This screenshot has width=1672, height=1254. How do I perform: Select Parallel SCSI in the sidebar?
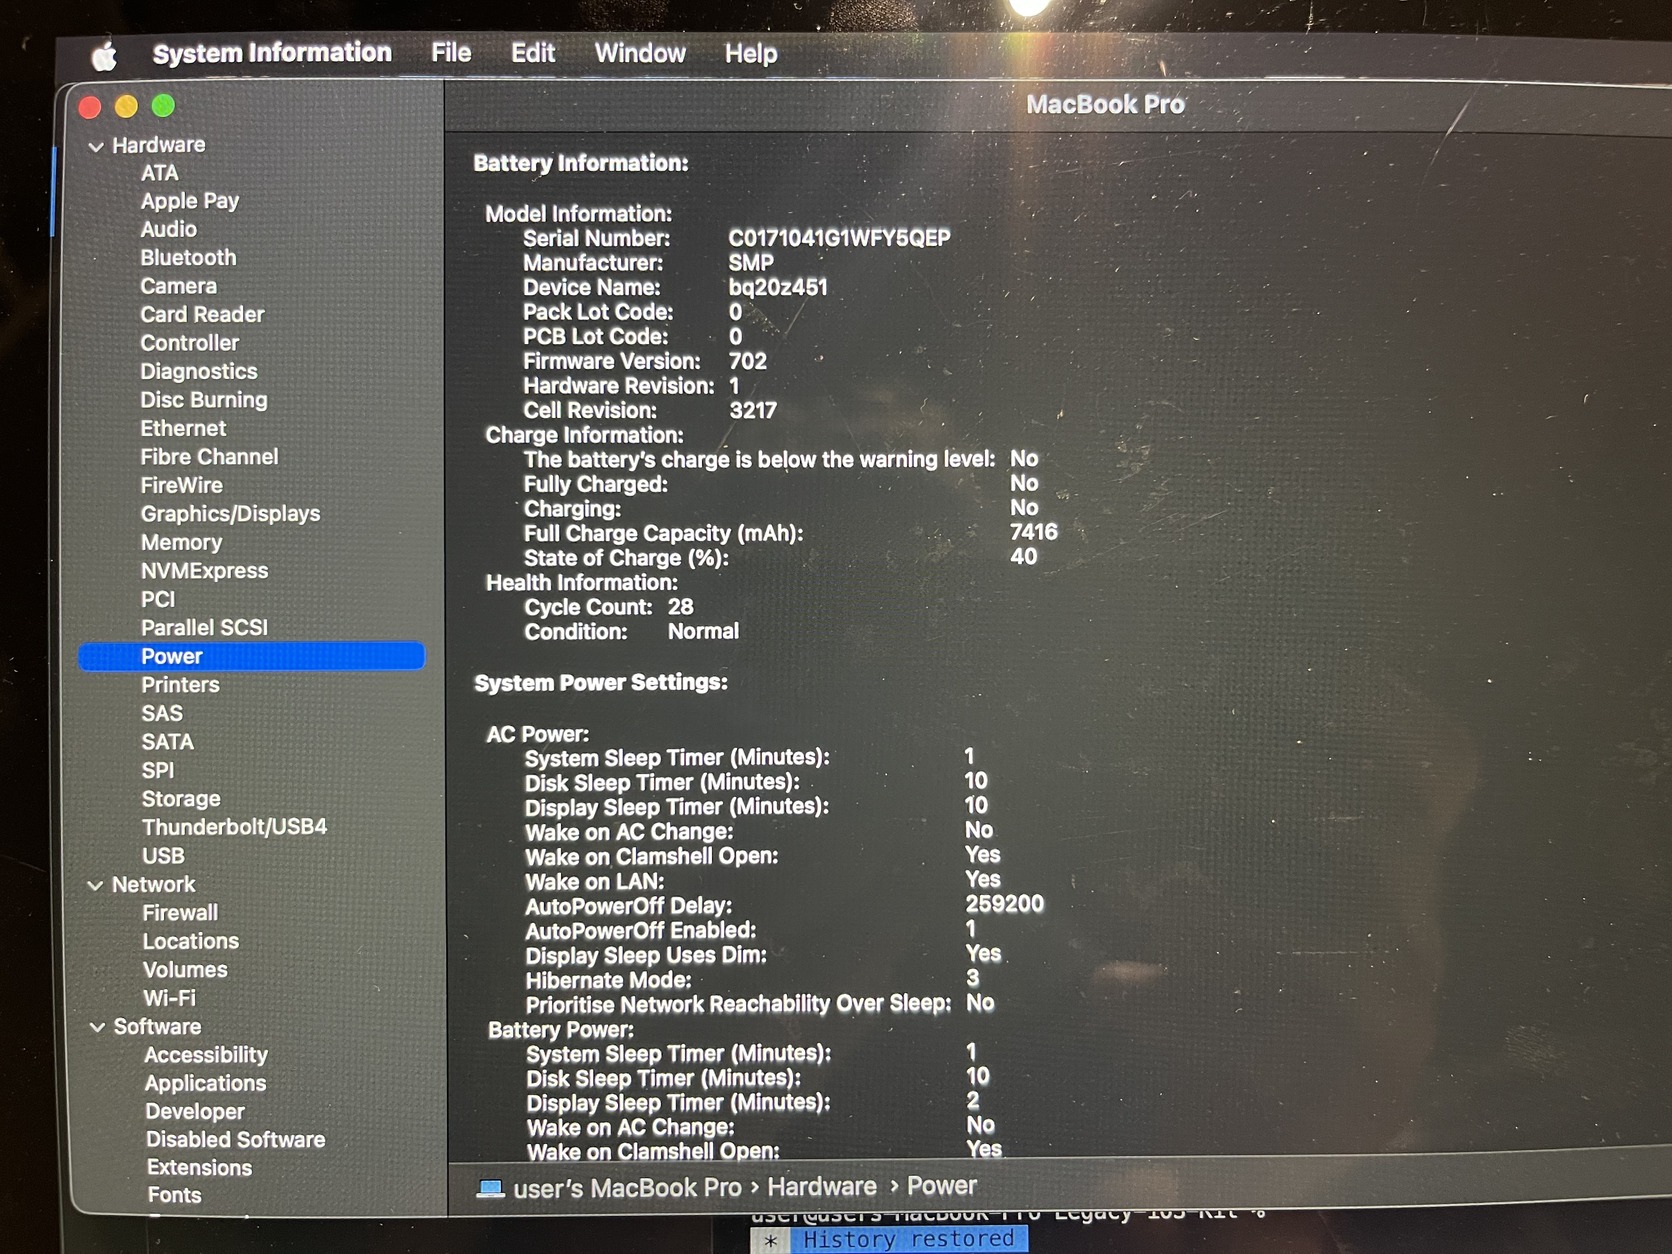pos(205,628)
